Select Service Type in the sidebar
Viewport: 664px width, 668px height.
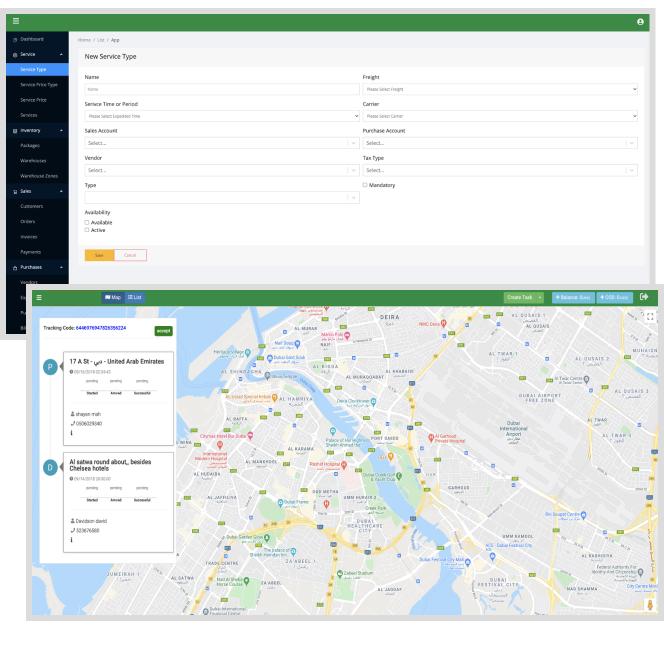[37, 69]
